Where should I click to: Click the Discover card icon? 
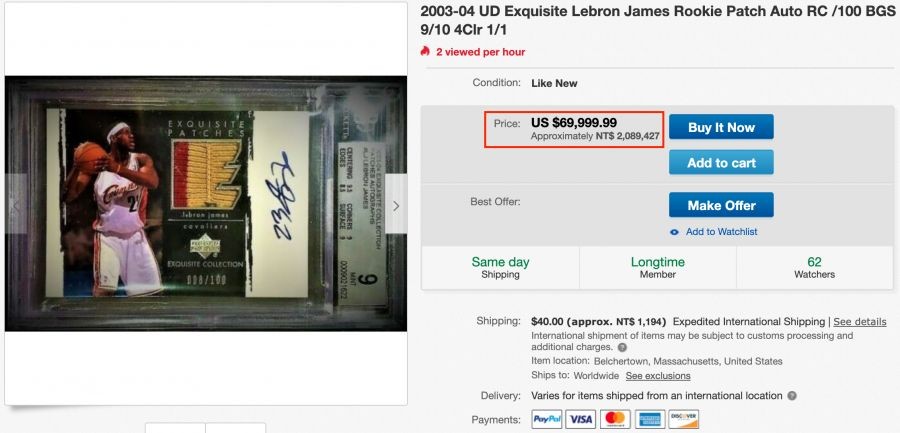pos(684,419)
